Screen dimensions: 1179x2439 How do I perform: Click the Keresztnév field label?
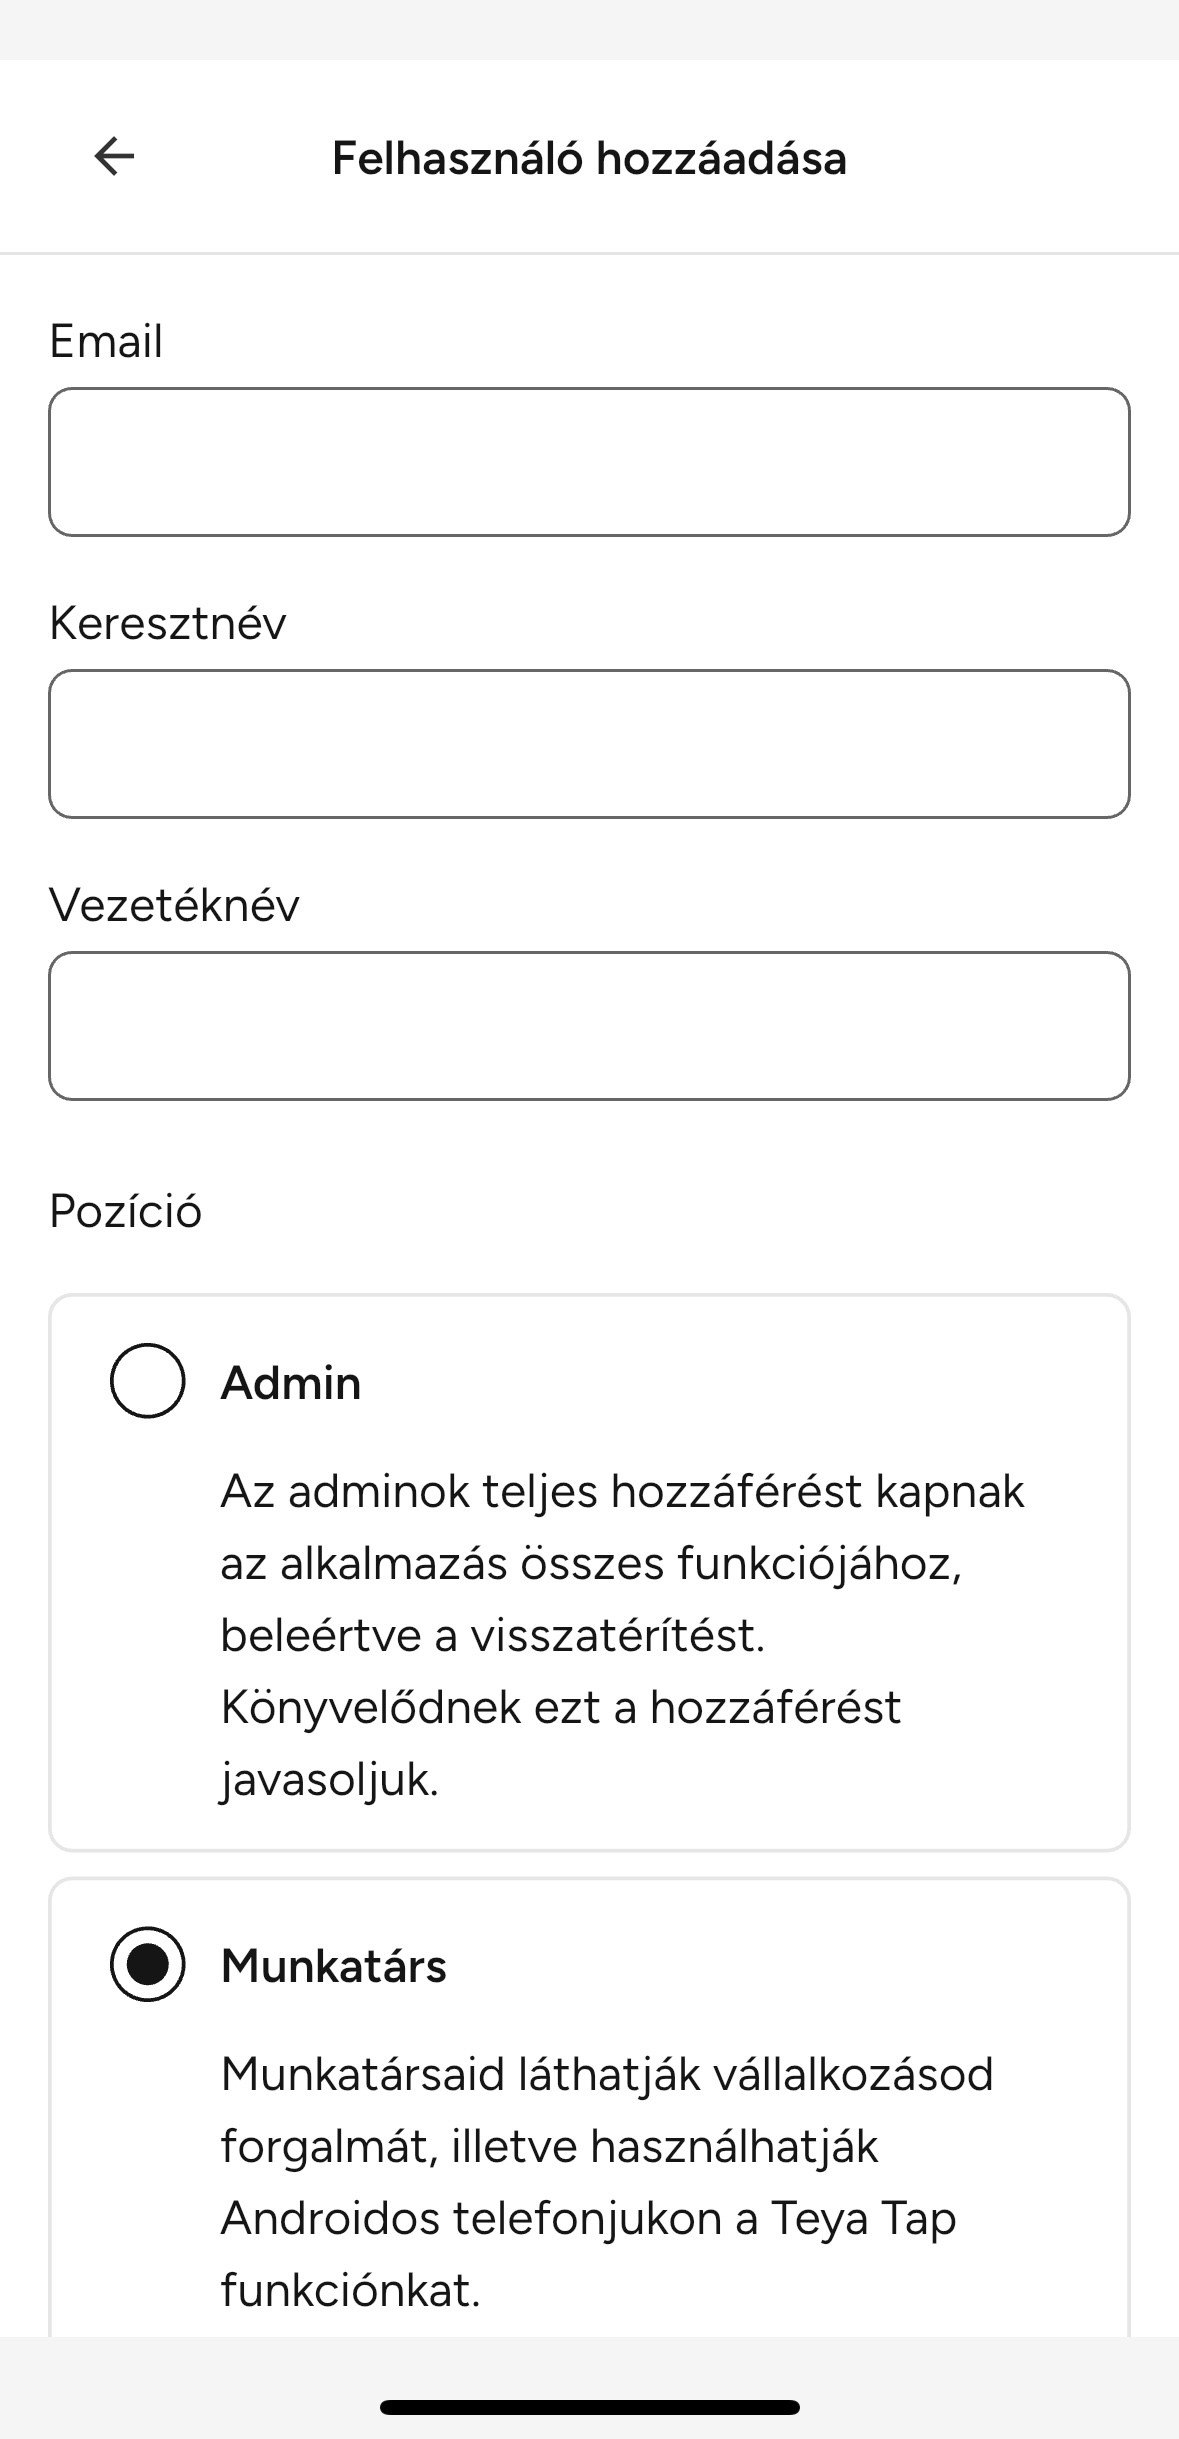(167, 623)
